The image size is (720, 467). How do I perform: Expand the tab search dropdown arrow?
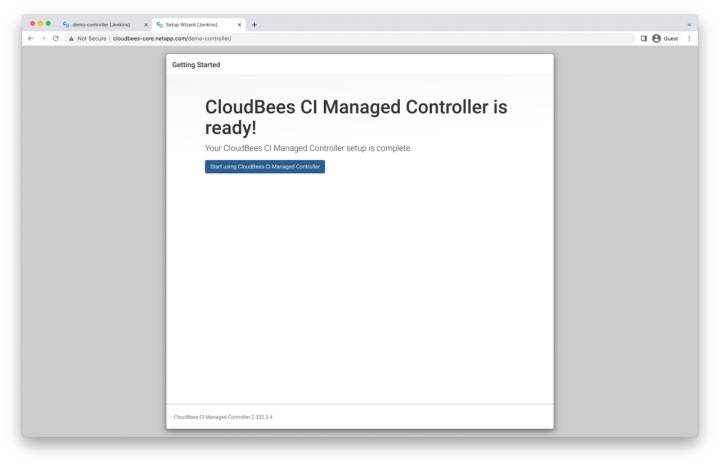tap(689, 24)
